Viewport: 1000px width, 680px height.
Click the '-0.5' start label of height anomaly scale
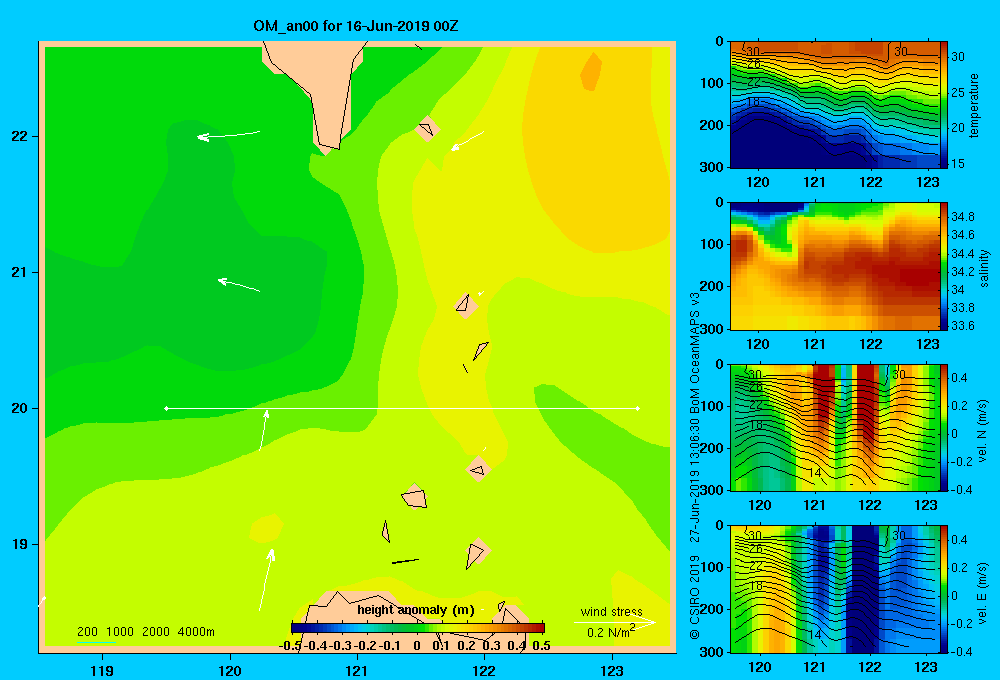tap(290, 646)
